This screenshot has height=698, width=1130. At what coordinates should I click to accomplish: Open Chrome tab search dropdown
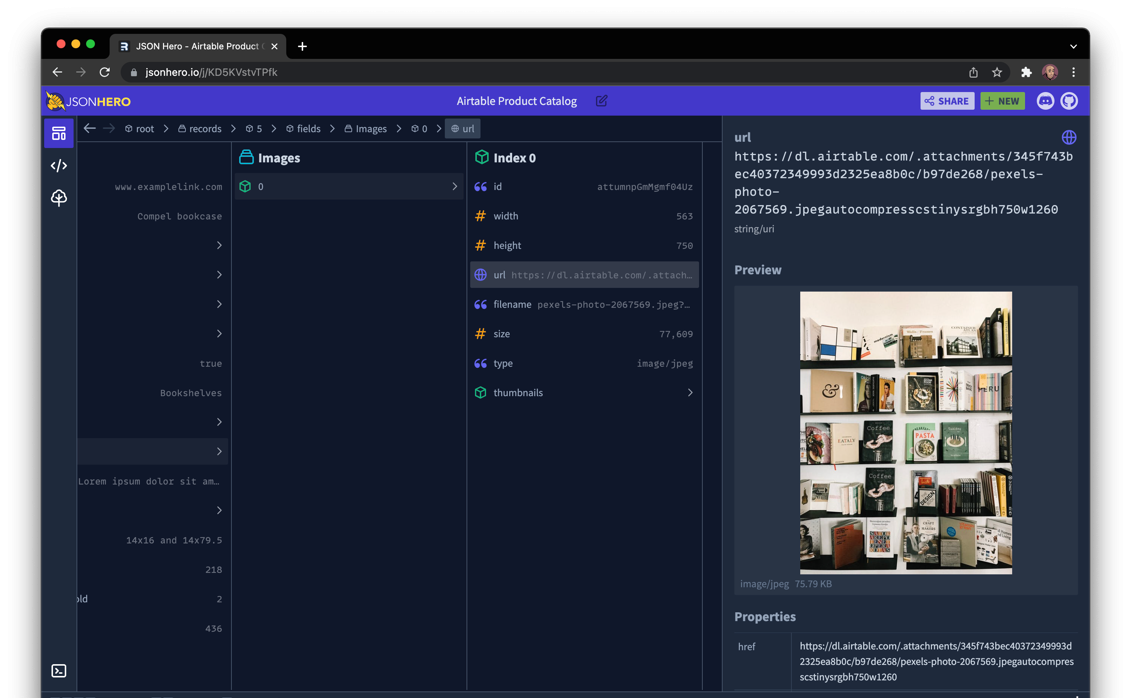click(1073, 46)
